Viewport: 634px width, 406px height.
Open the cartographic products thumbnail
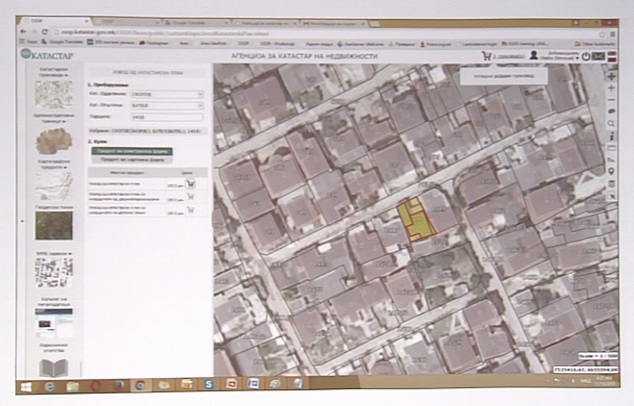pyautogui.click(x=53, y=186)
